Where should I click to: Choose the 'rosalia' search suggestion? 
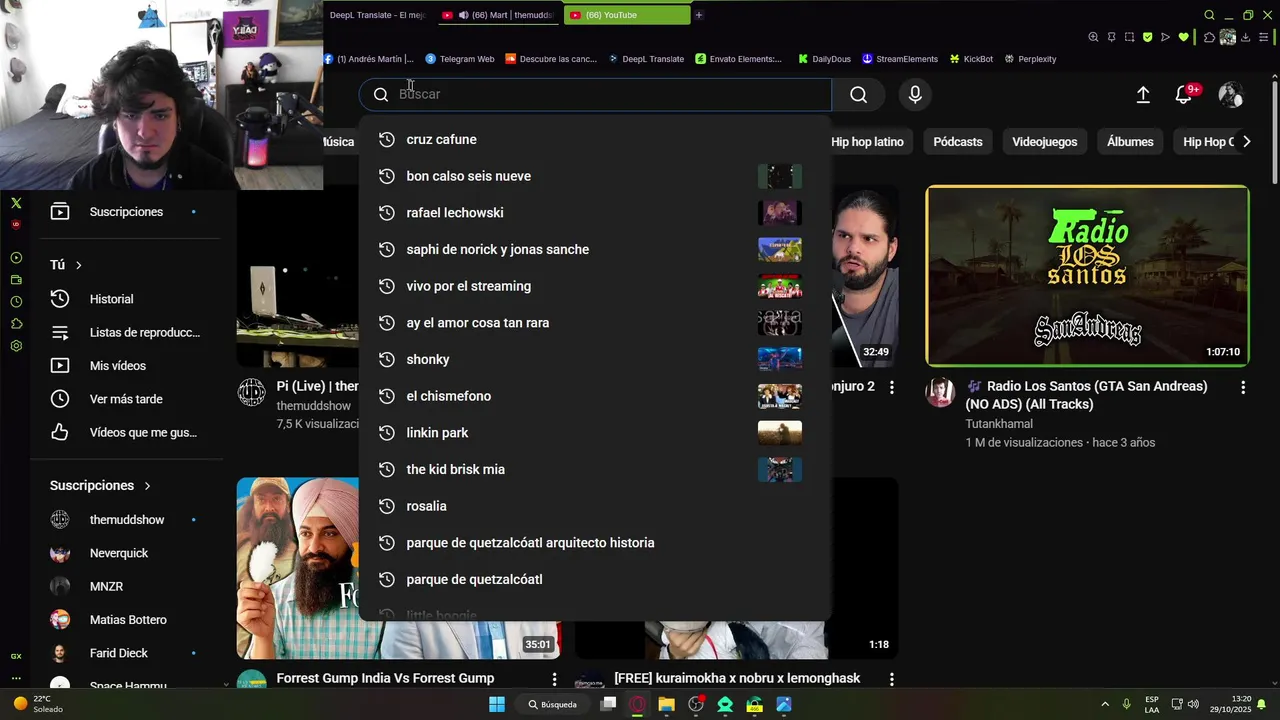point(595,506)
